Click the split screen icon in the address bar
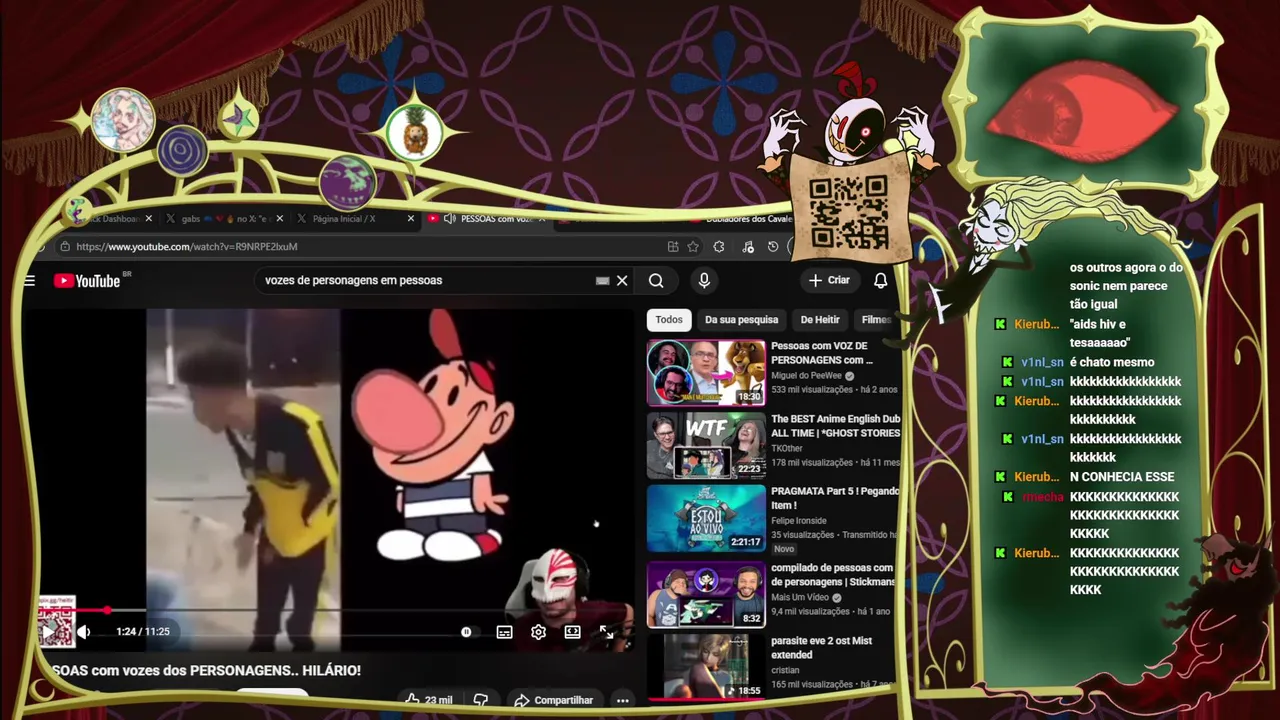This screenshot has height=720, width=1280. 673,247
